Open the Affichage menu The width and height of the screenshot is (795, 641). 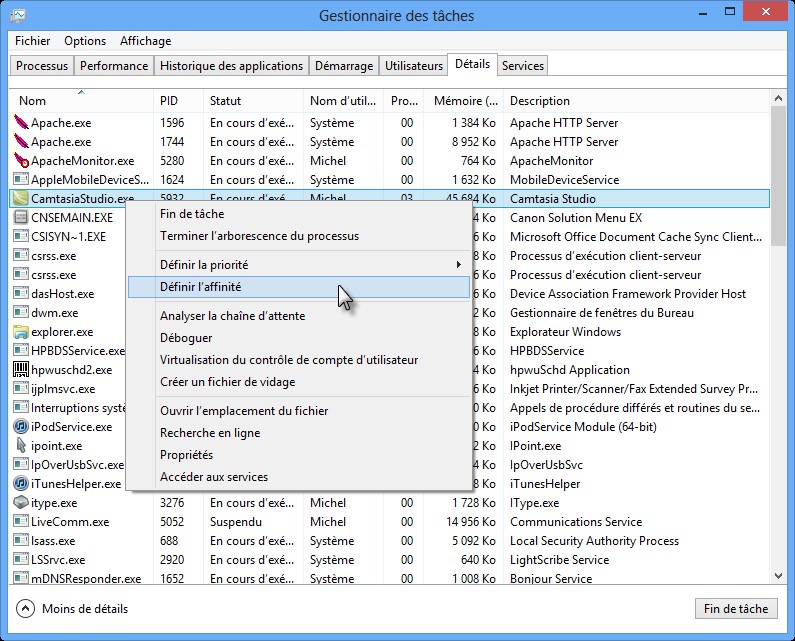coord(145,41)
